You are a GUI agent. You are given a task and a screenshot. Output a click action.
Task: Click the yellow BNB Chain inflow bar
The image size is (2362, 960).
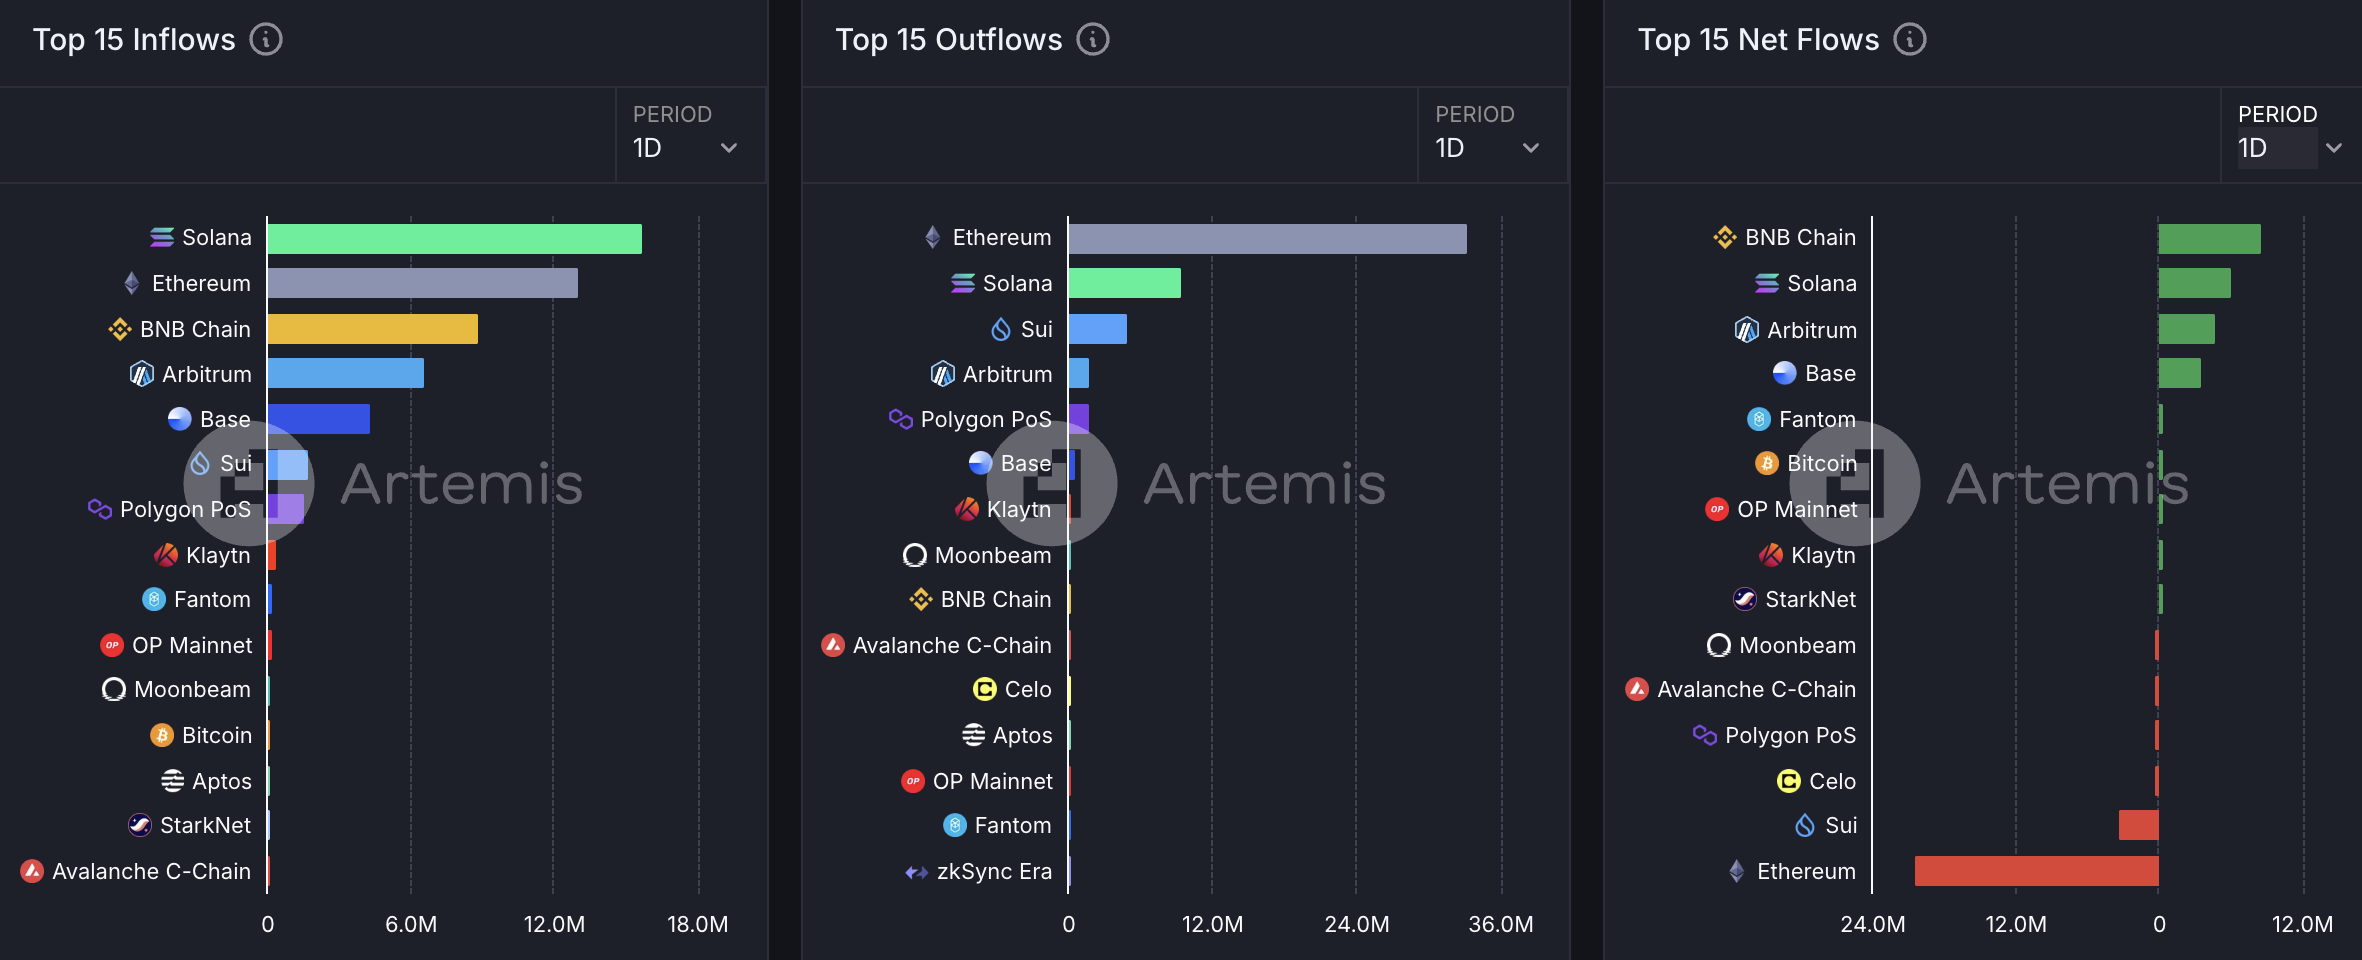tap(372, 329)
